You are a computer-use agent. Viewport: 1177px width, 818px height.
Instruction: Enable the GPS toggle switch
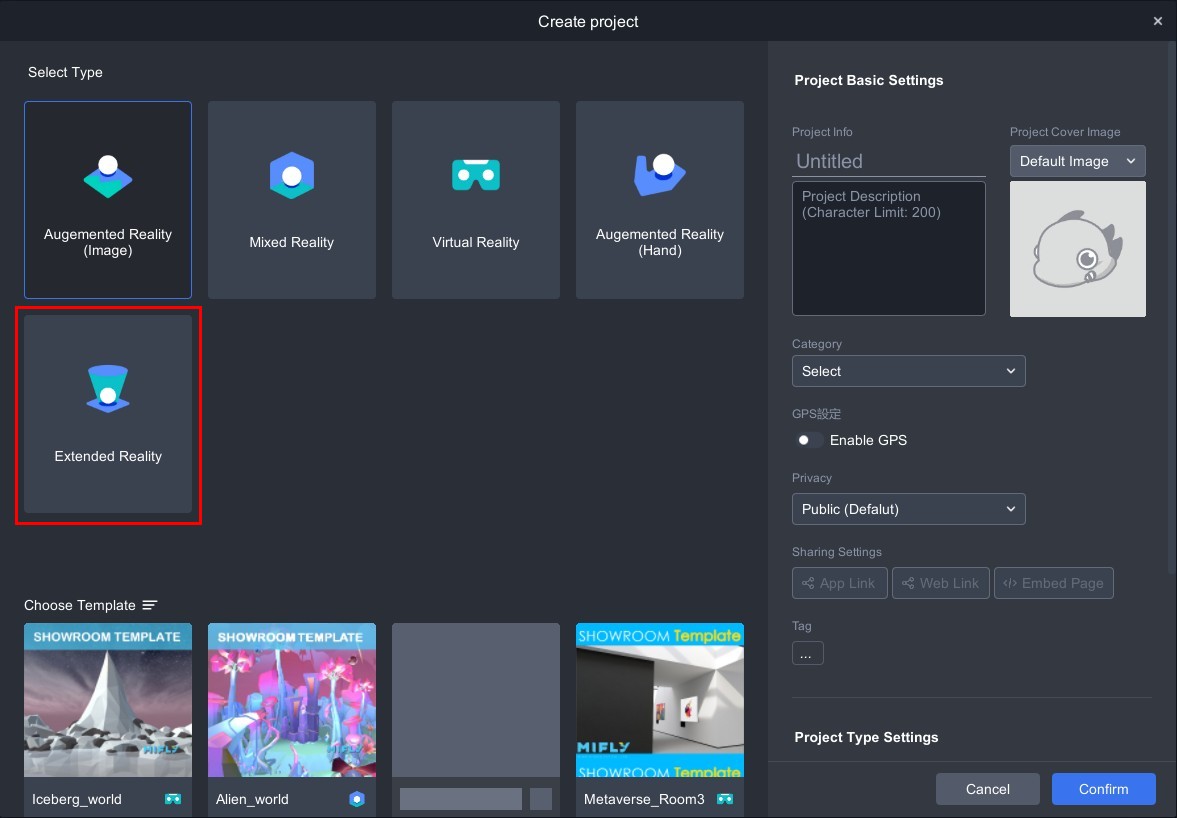(809, 440)
